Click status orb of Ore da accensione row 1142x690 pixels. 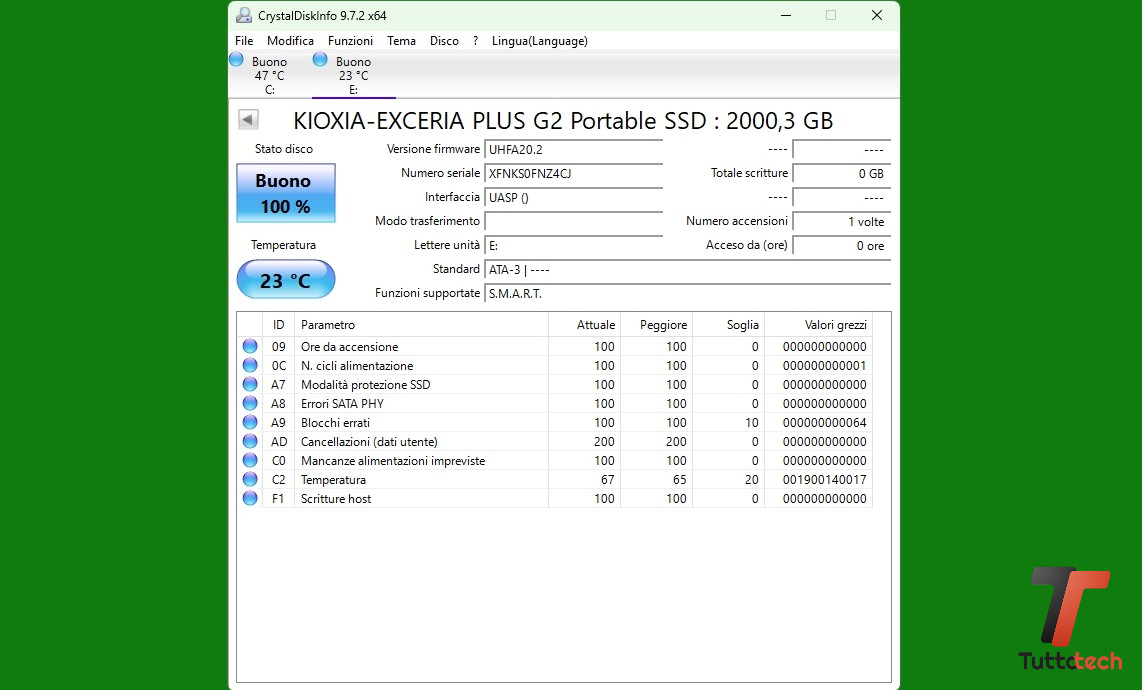point(250,346)
